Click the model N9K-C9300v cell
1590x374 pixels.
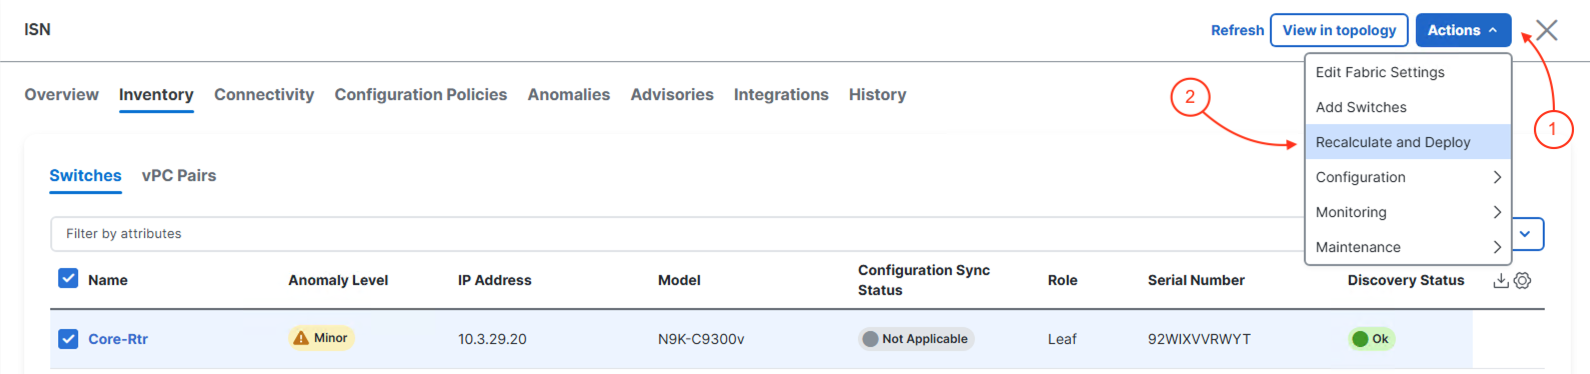(x=701, y=339)
